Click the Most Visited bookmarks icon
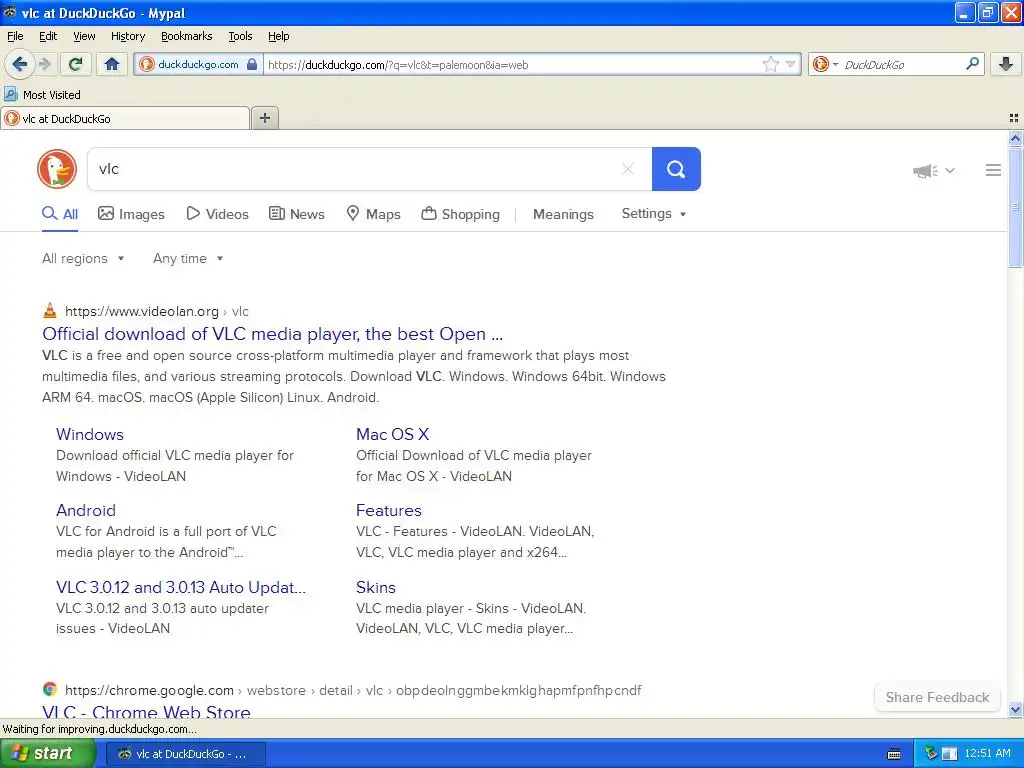The image size is (1024, 768). 10,95
